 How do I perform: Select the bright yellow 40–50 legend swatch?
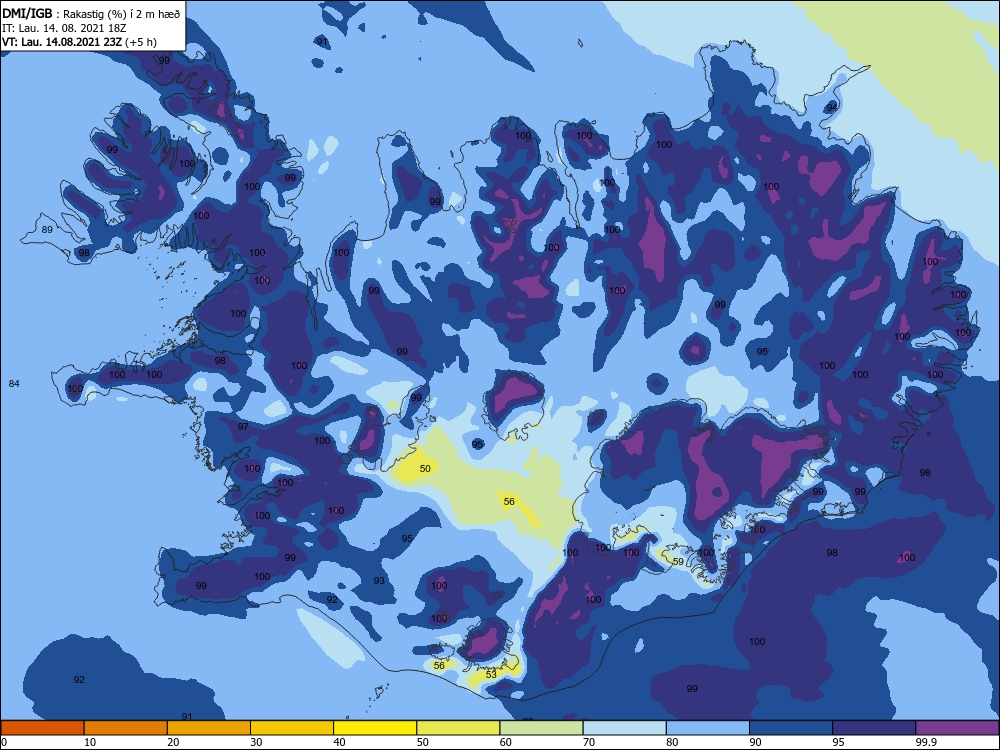[375, 728]
